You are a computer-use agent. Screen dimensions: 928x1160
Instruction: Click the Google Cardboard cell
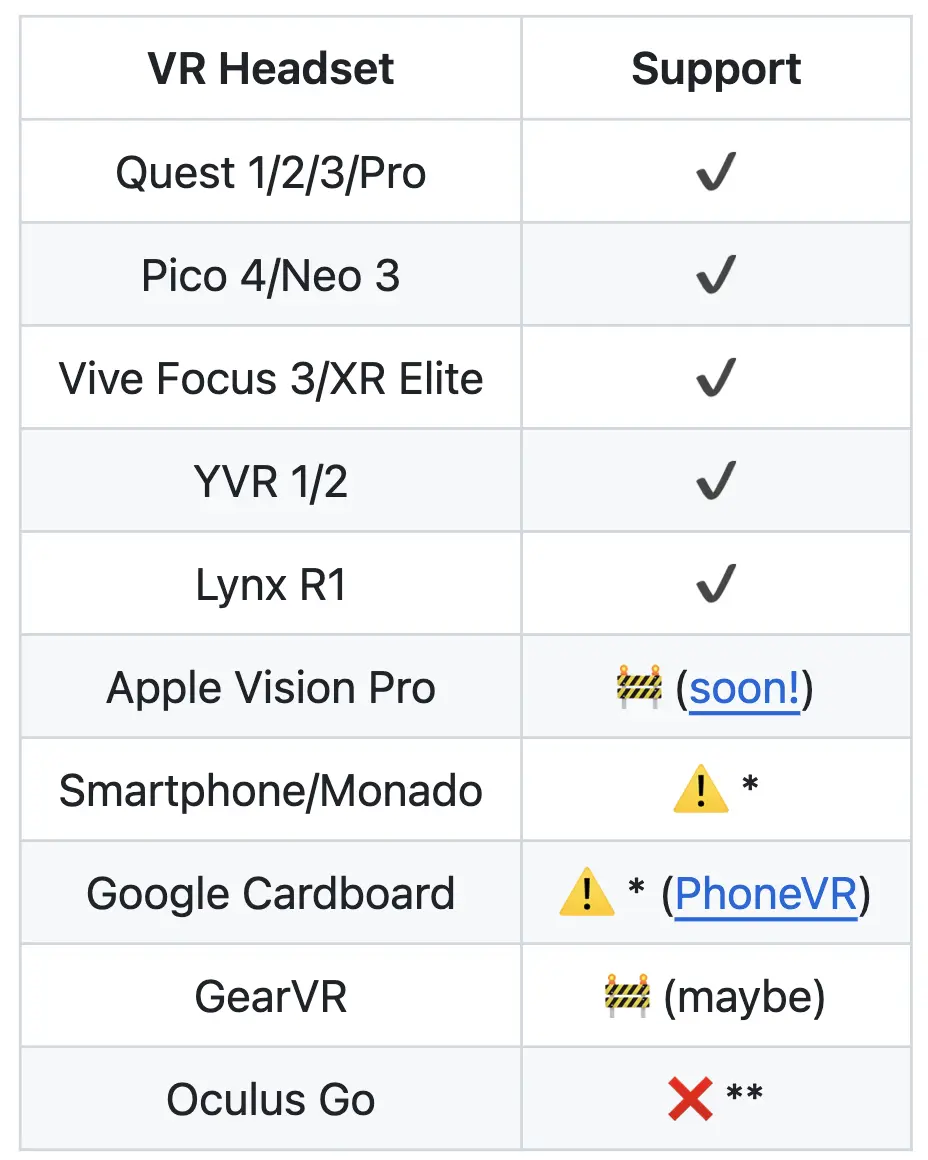point(271,894)
